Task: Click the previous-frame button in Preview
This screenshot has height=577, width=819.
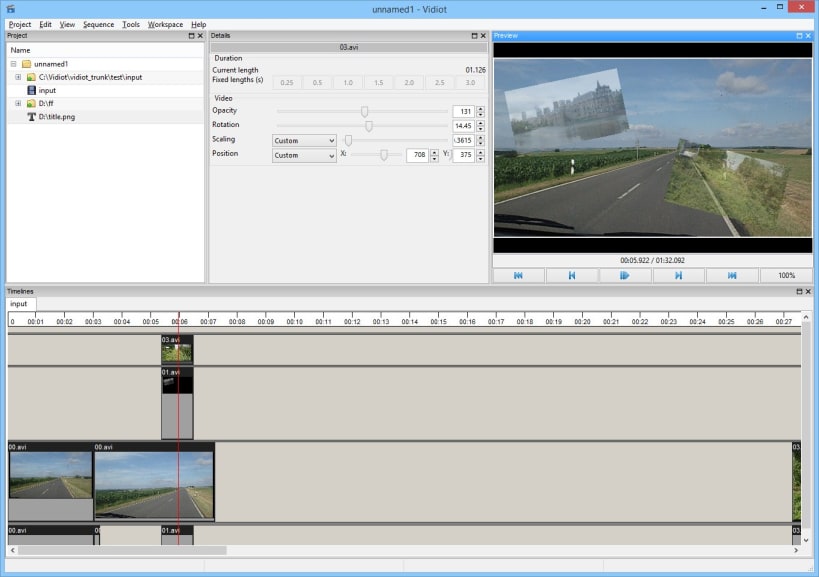Action: (571, 275)
